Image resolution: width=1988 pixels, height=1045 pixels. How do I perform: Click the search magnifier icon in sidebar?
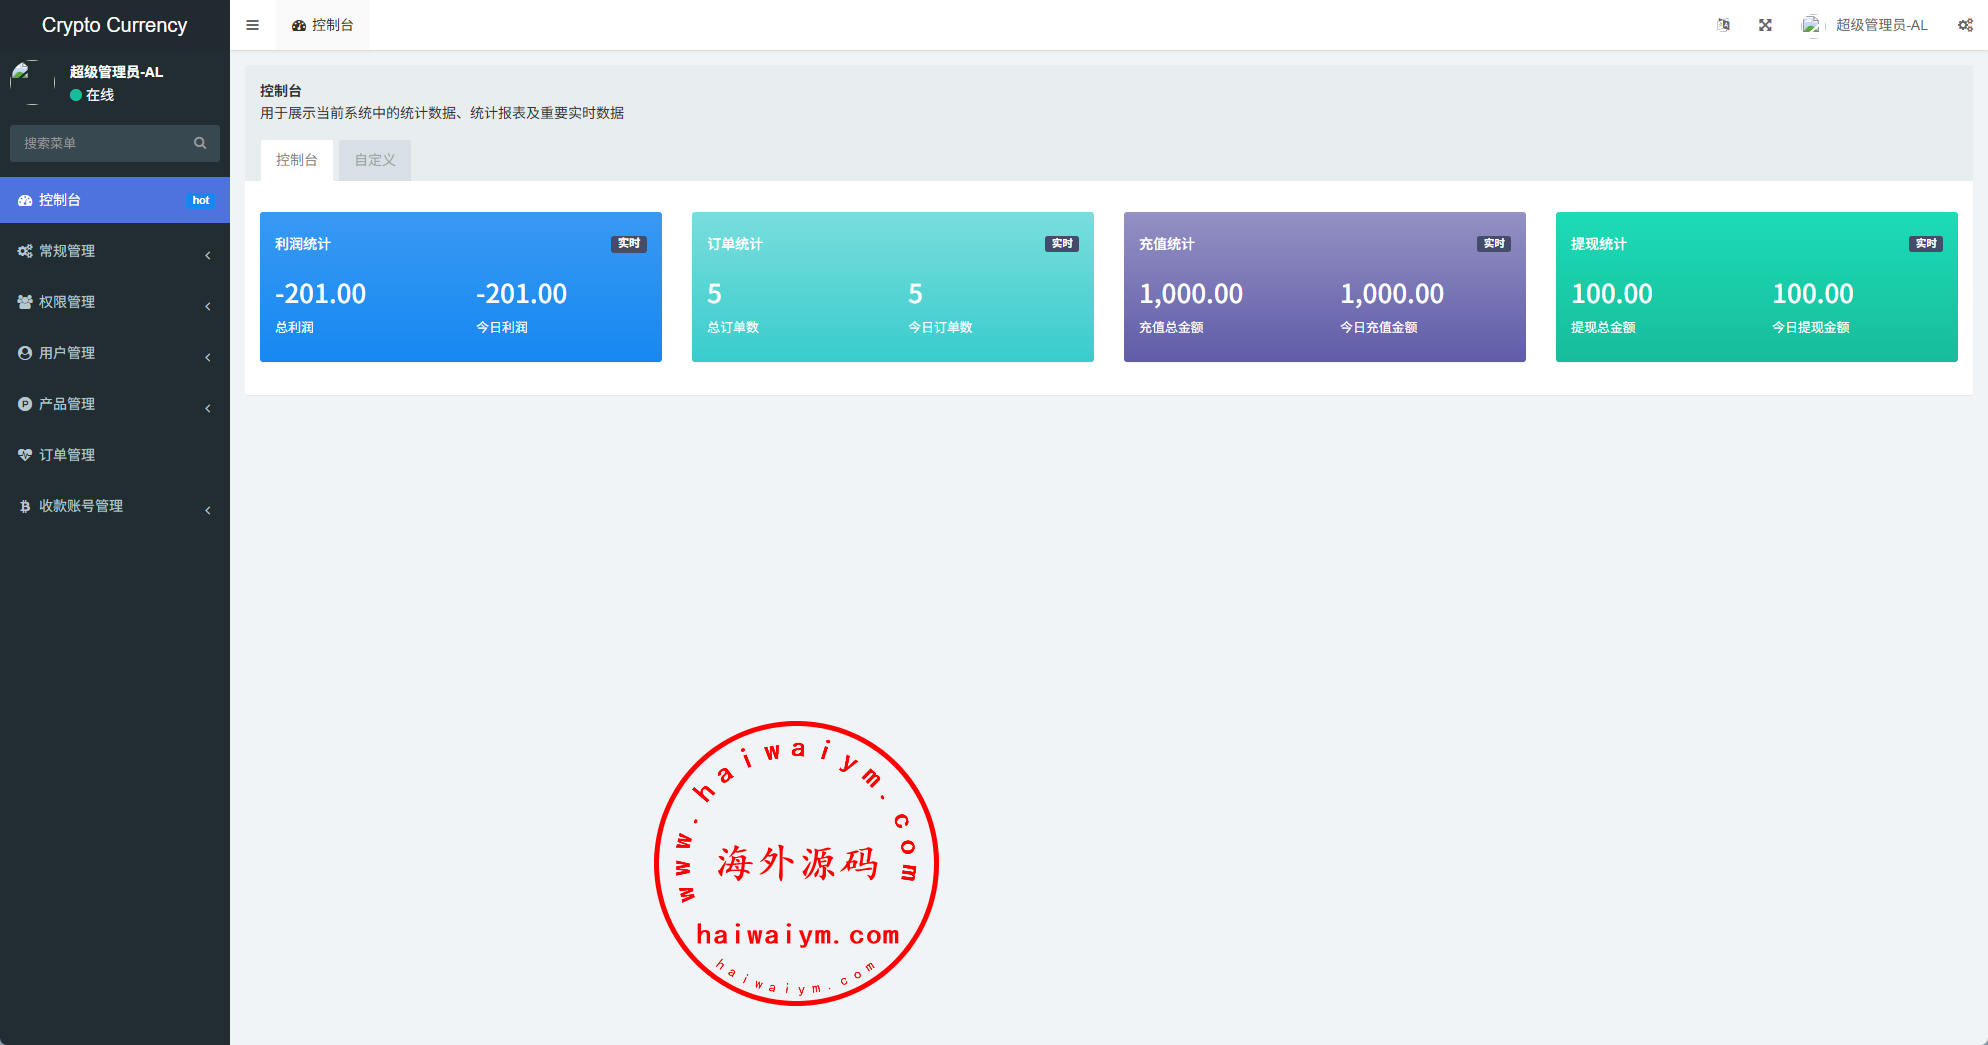coord(200,143)
